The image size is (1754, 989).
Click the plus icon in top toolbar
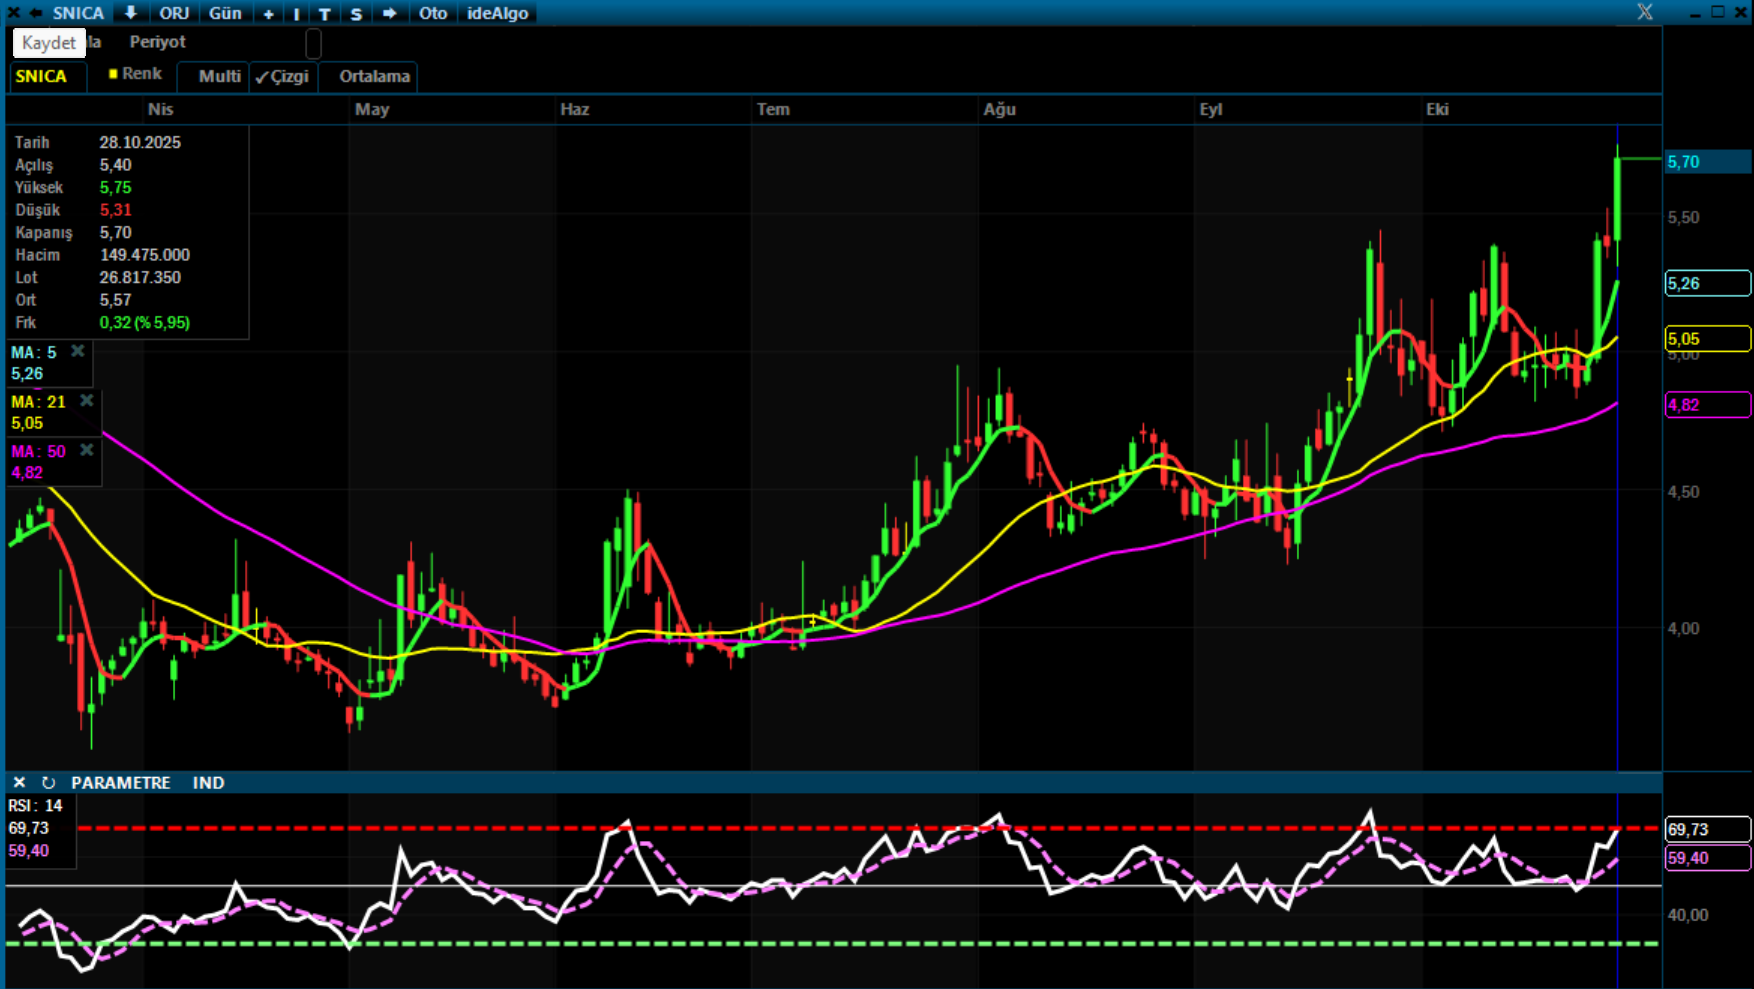tap(268, 14)
